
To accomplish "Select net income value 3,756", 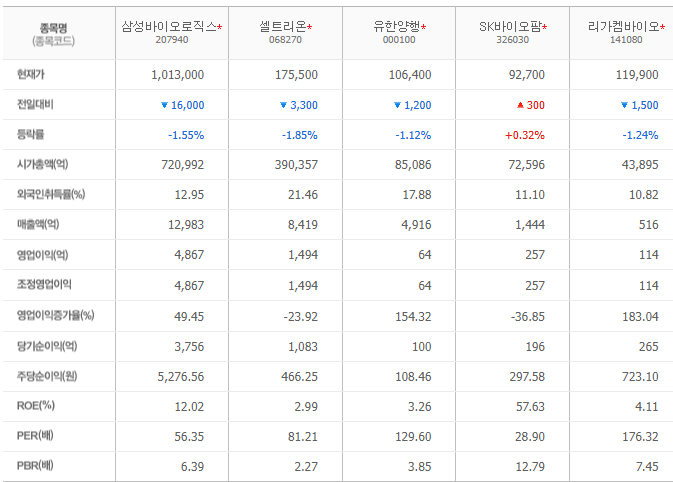I will tap(189, 347).
